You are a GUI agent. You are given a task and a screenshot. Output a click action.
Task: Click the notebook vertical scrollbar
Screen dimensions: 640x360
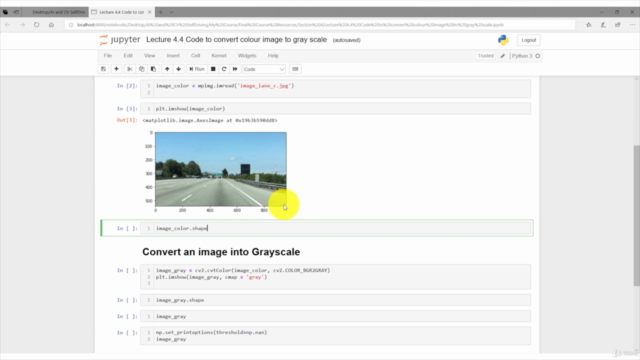coord(636,216)
